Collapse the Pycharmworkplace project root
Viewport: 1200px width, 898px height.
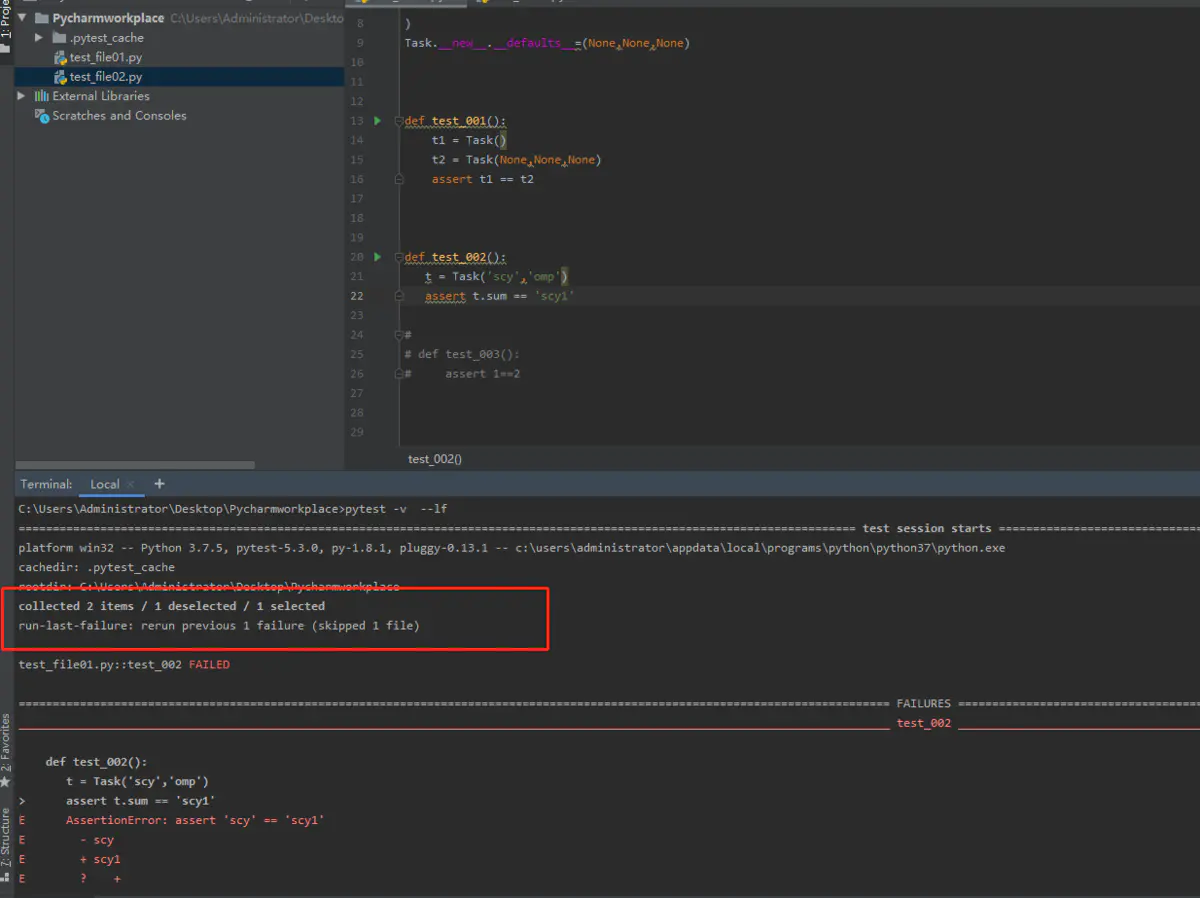[21, 18]
